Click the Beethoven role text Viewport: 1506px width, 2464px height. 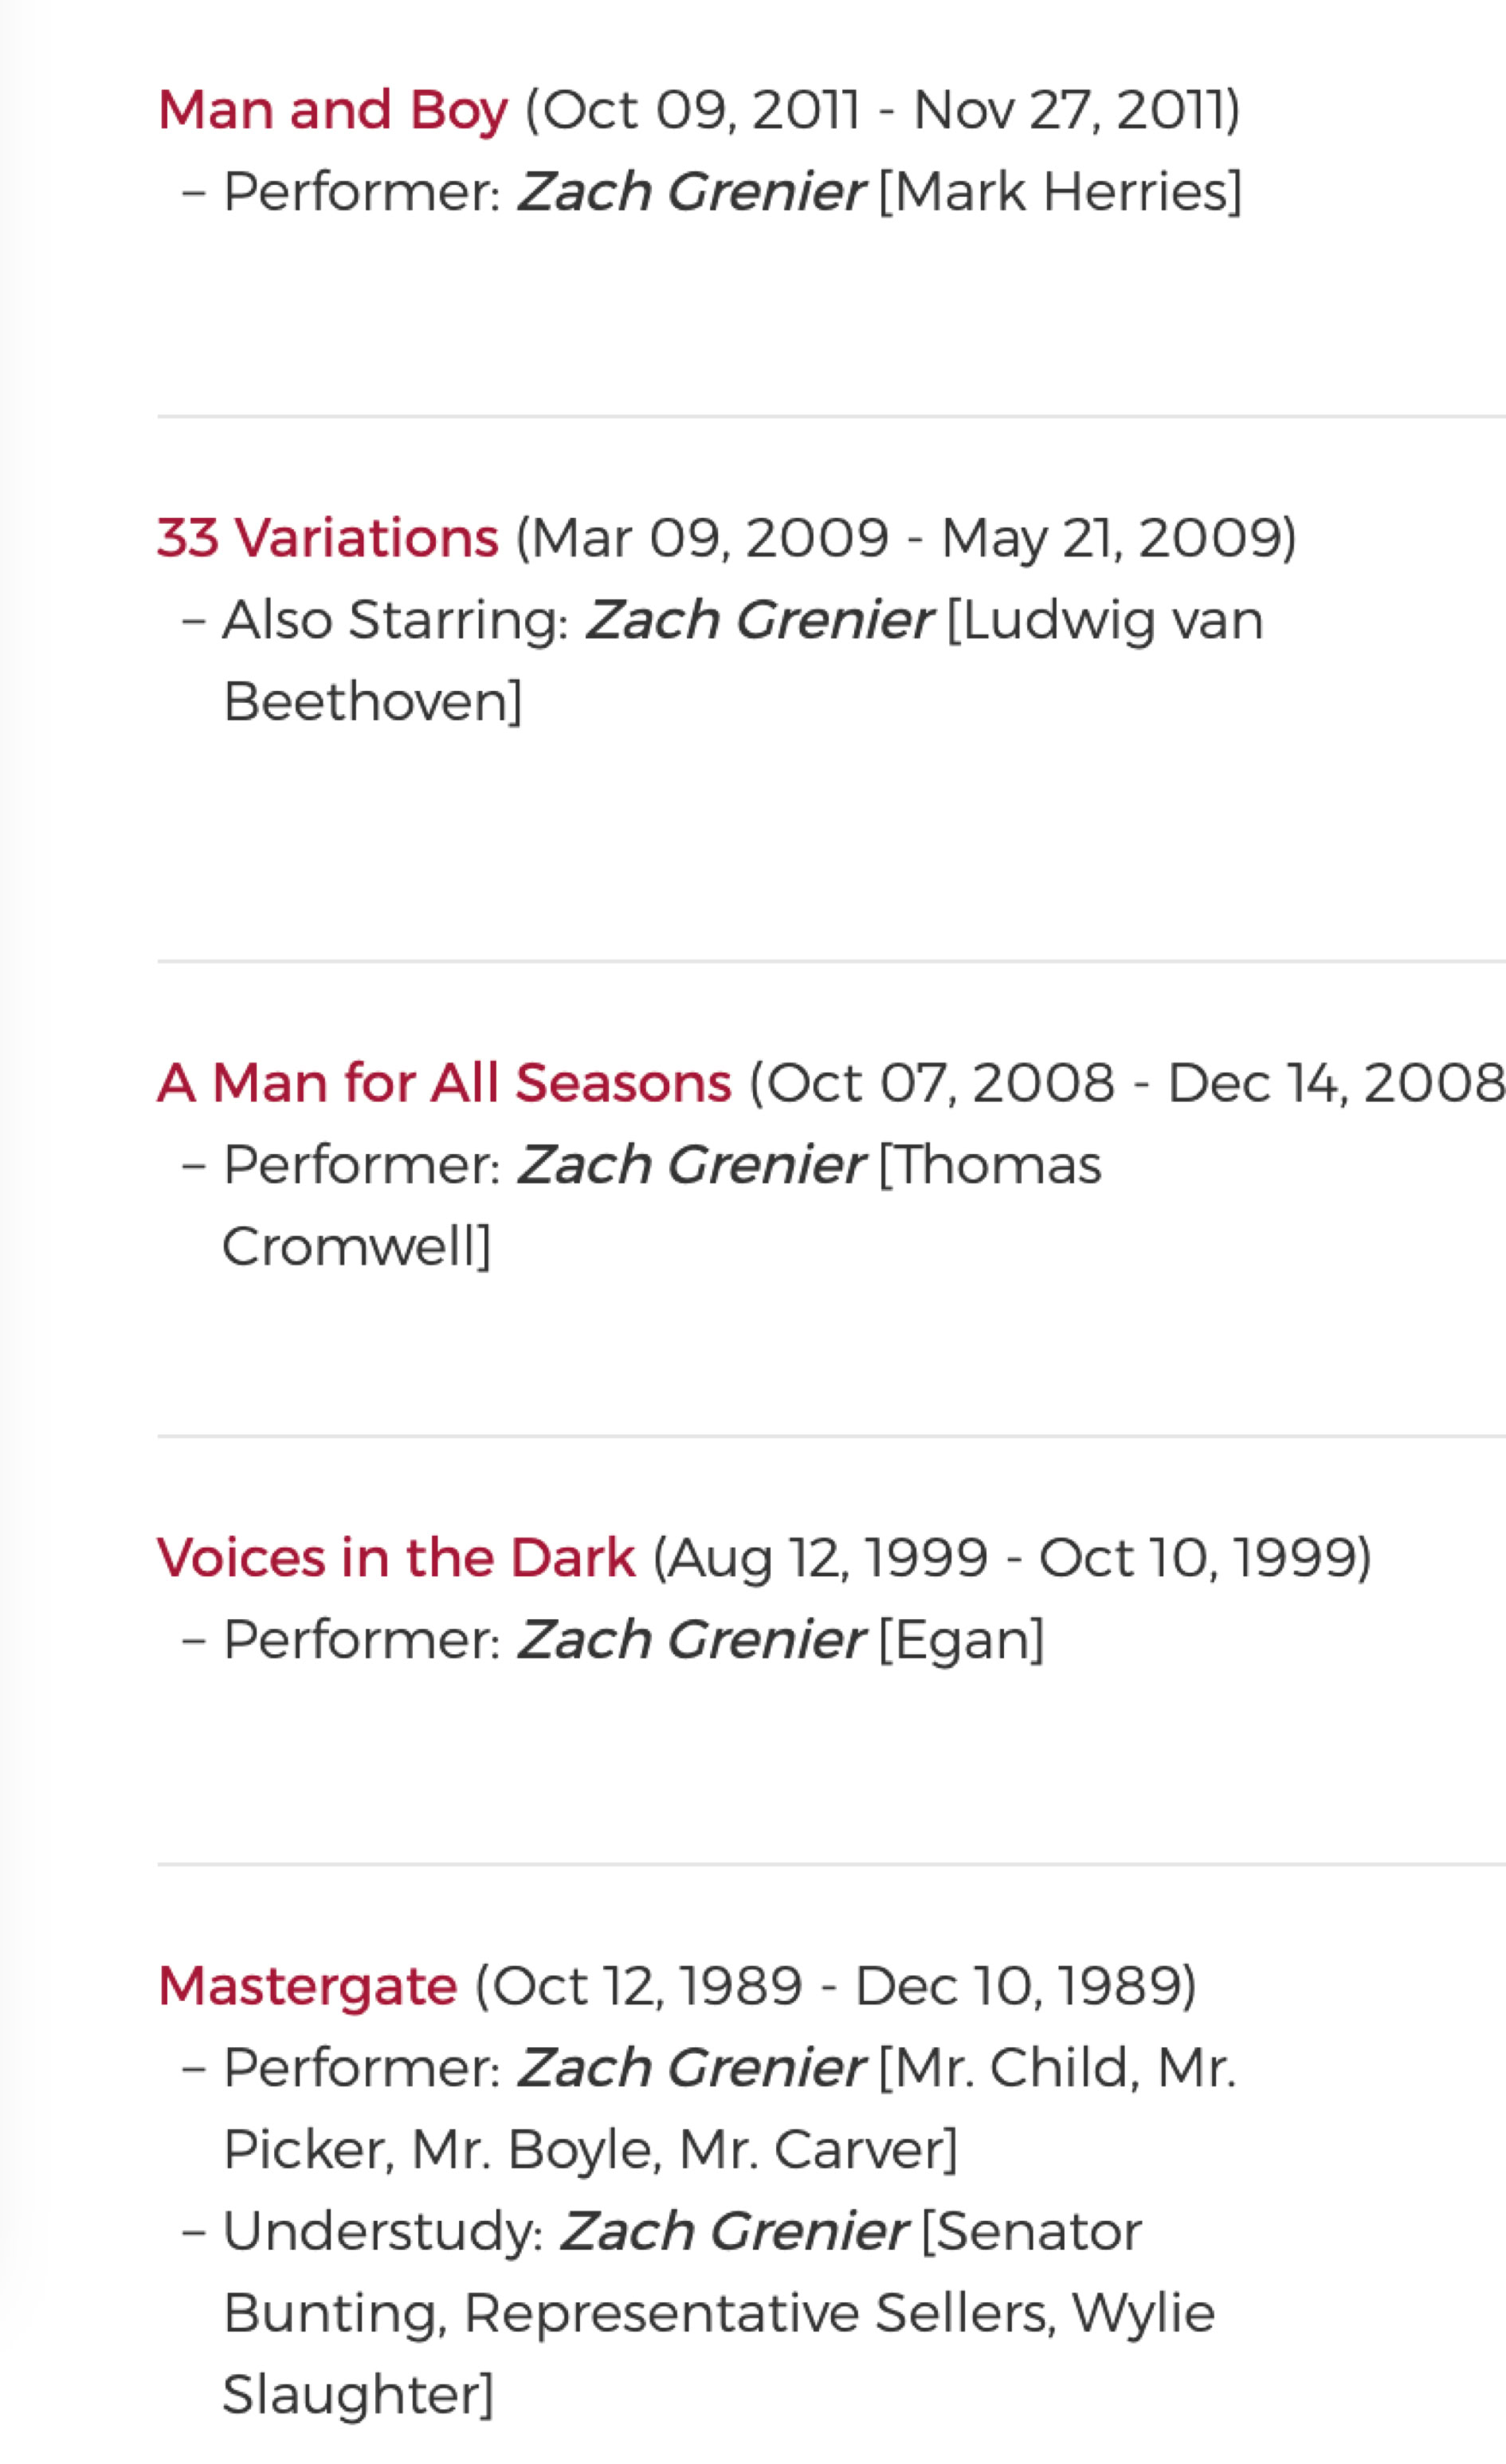(372, 702)
